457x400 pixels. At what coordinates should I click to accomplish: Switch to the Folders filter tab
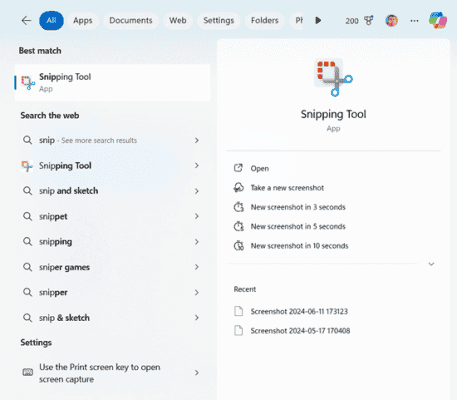pos(265,21)
